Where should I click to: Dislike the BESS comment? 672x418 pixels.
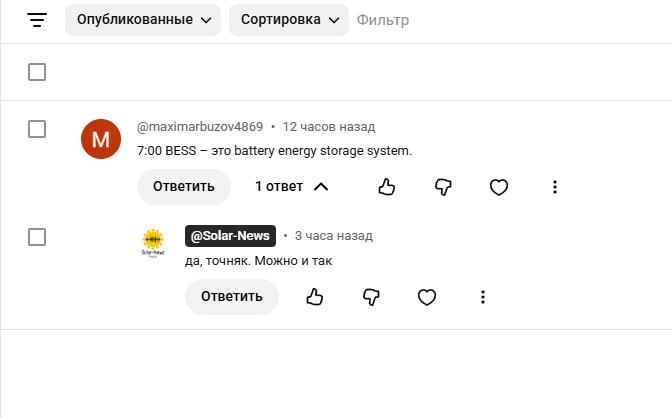[x=443, y=187]
